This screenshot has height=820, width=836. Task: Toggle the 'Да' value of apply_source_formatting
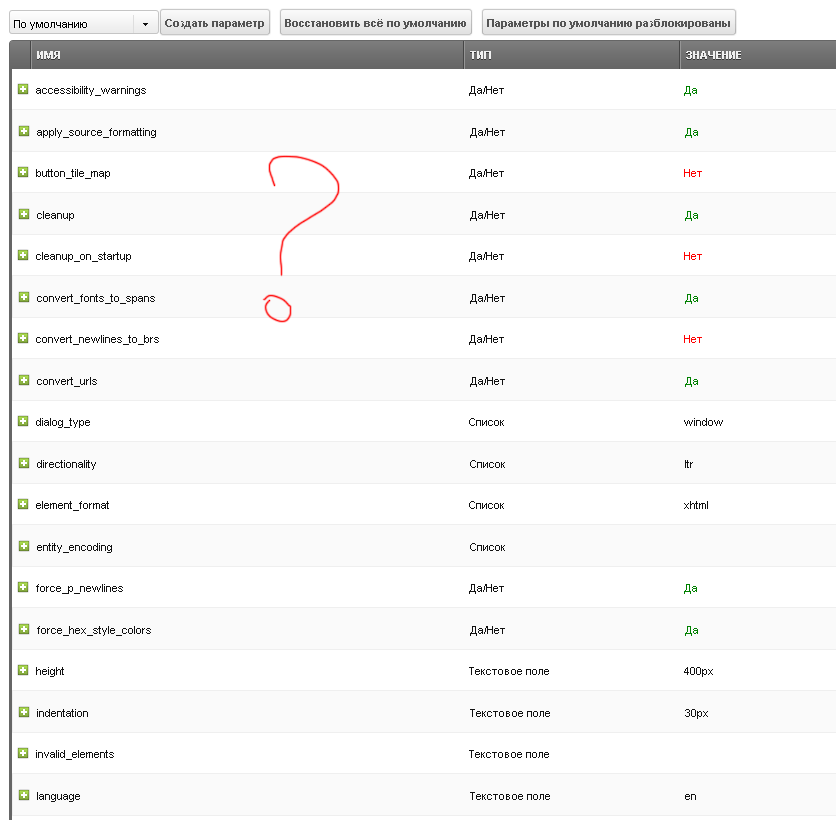(692, 132)
